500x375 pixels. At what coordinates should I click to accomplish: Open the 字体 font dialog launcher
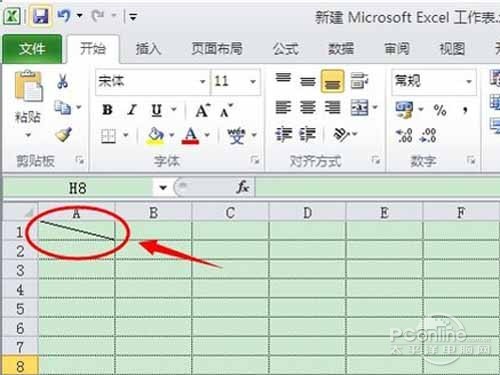(x=255, y=161)
